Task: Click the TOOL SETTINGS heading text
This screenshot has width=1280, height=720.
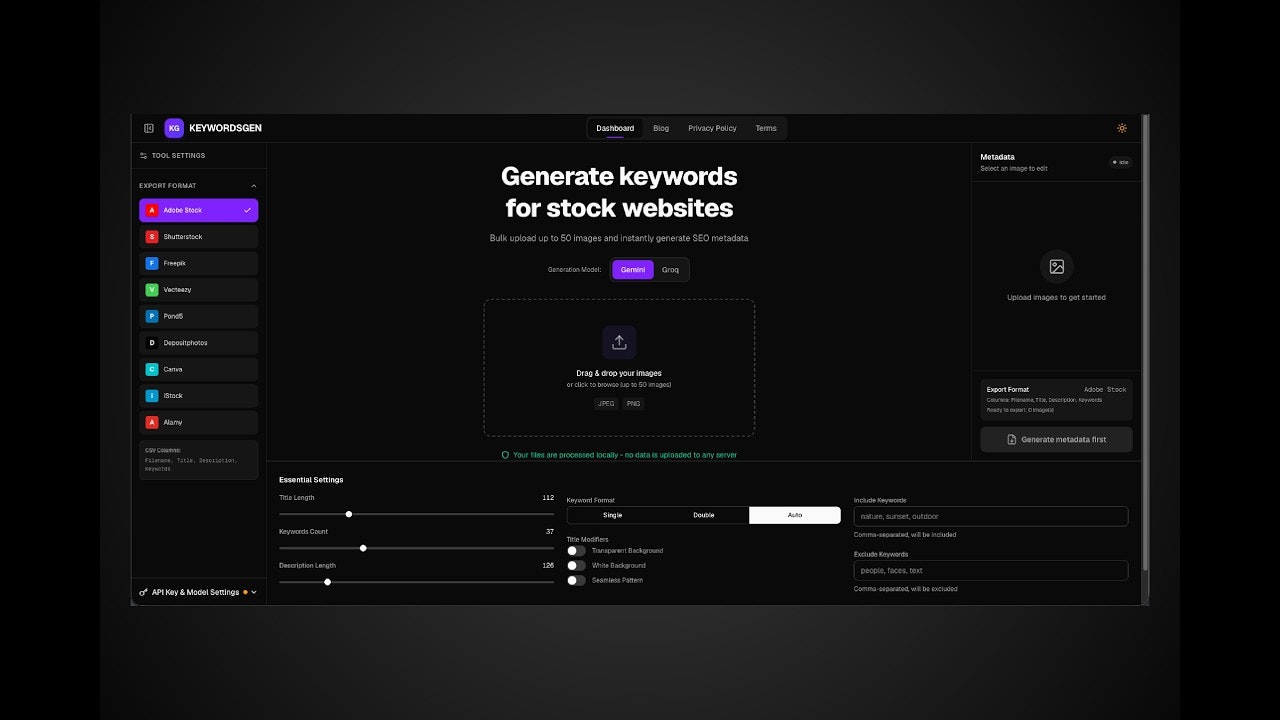Action: 178,156
